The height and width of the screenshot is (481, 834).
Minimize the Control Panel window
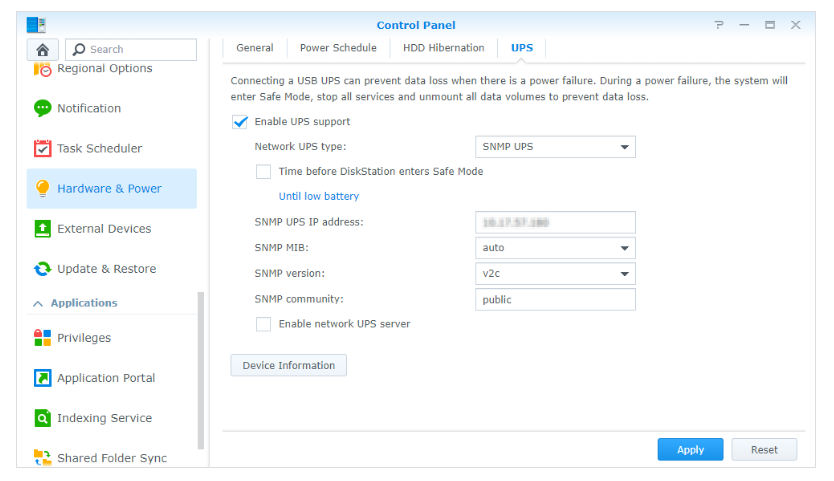744,25
